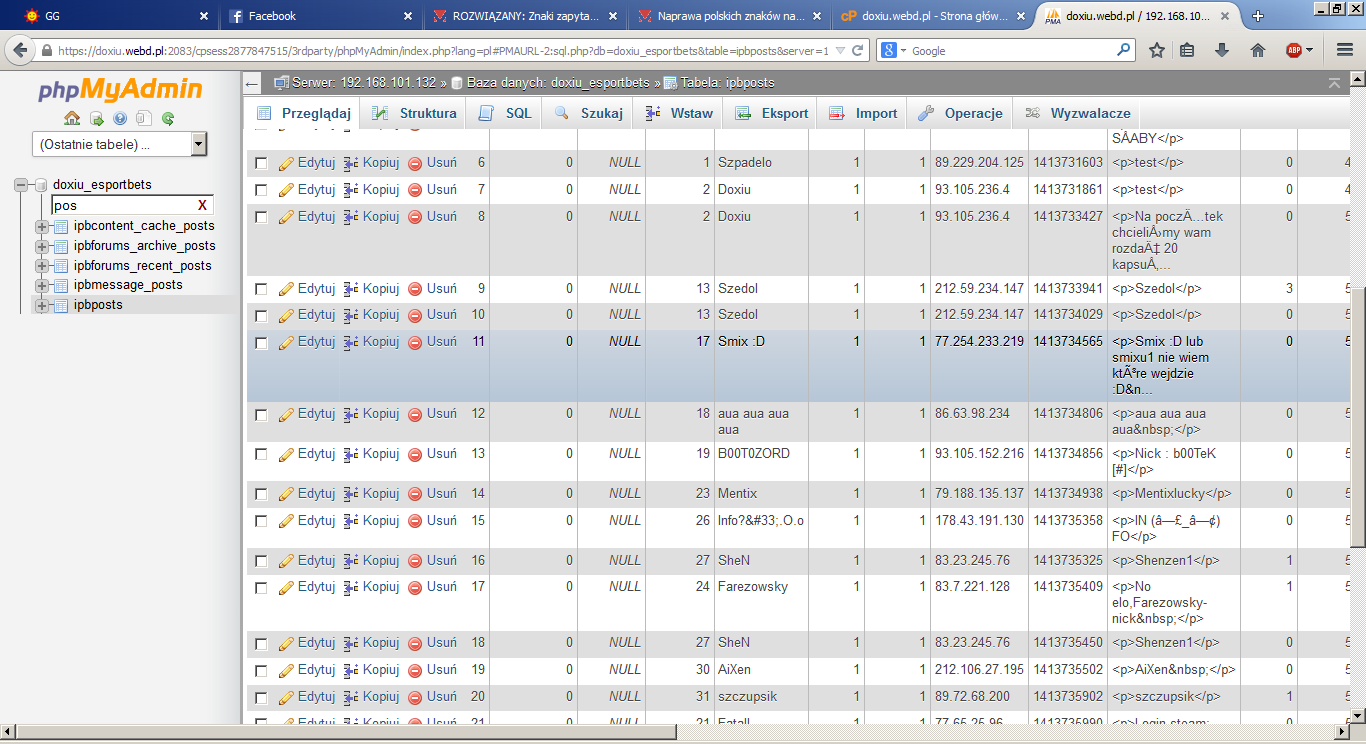This screenshot has width=1366, height=744.
Task: Clear table filter with red X
Action: click(202, 205)
